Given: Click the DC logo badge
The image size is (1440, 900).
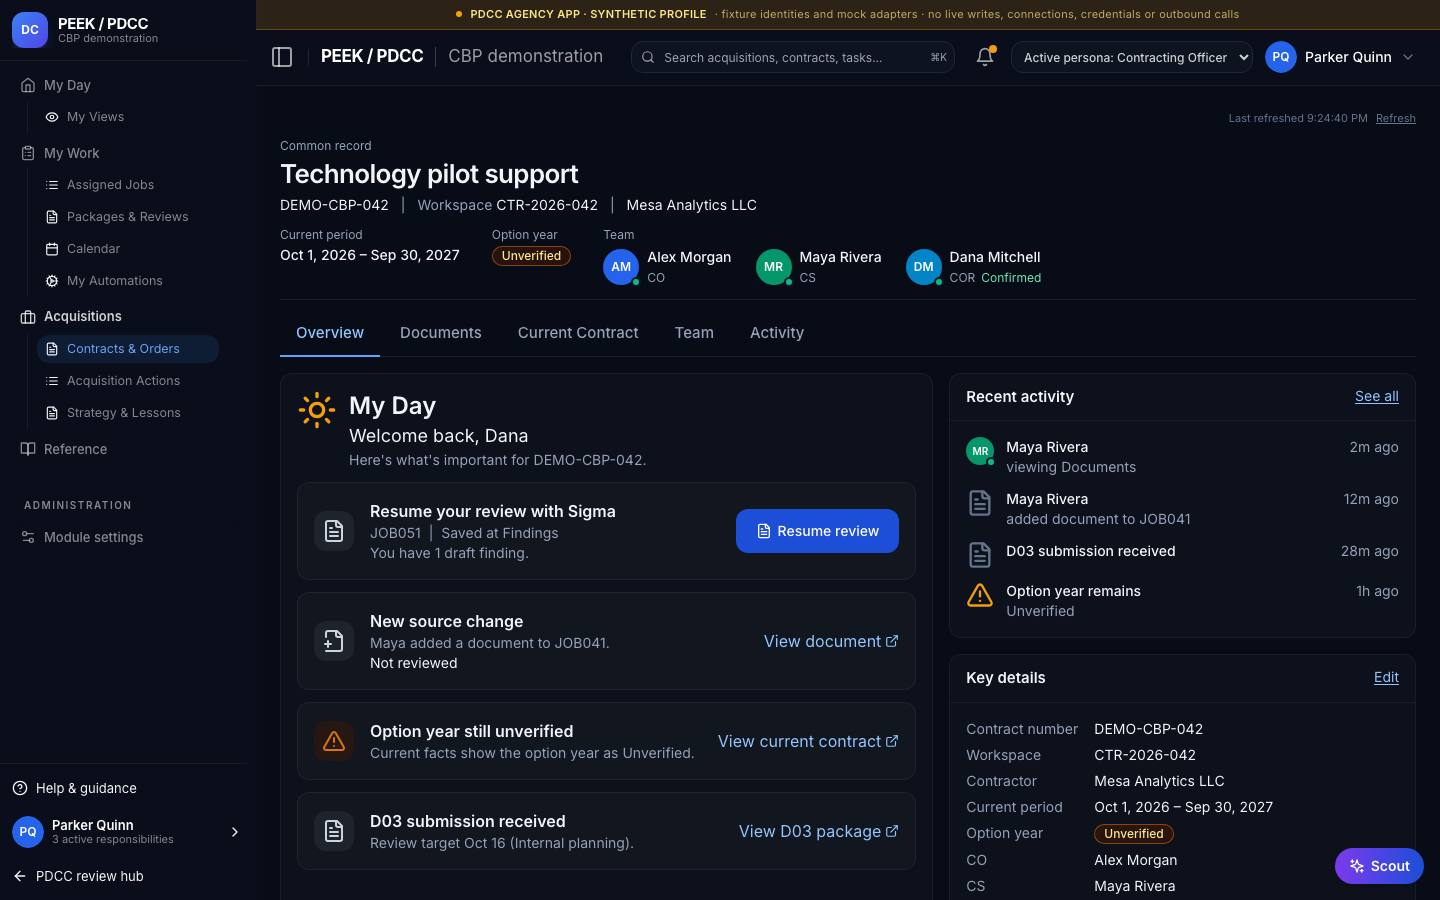Looking at the screenshot, I should click(30, 30).
